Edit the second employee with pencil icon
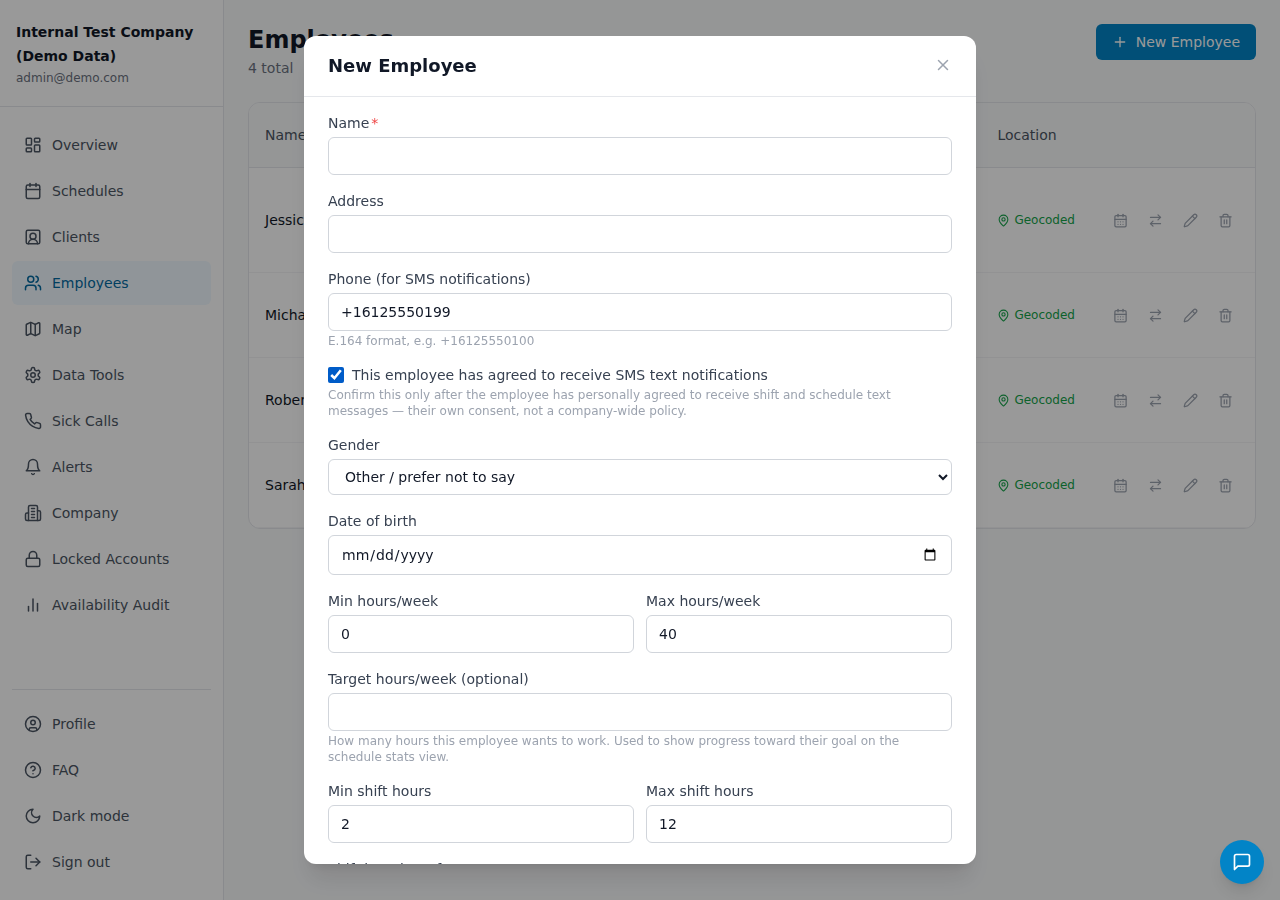 [x=1190, y=315]
